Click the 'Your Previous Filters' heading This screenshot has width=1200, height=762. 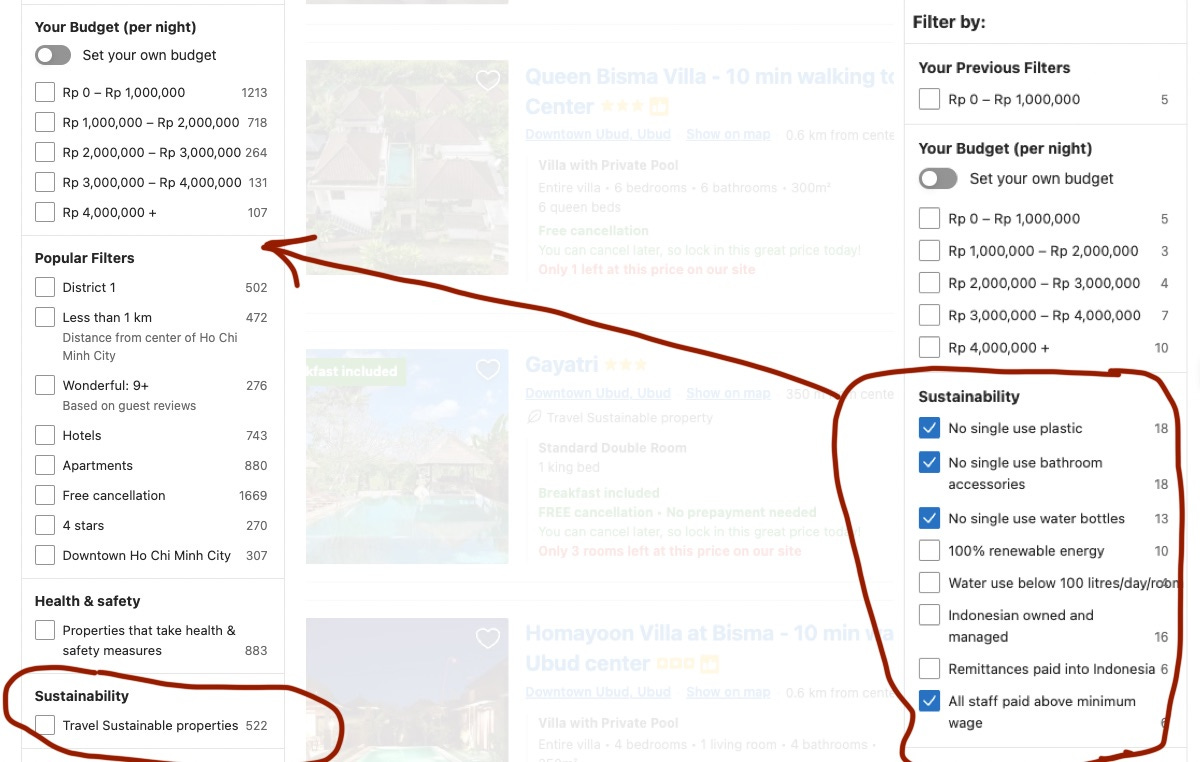994,68
